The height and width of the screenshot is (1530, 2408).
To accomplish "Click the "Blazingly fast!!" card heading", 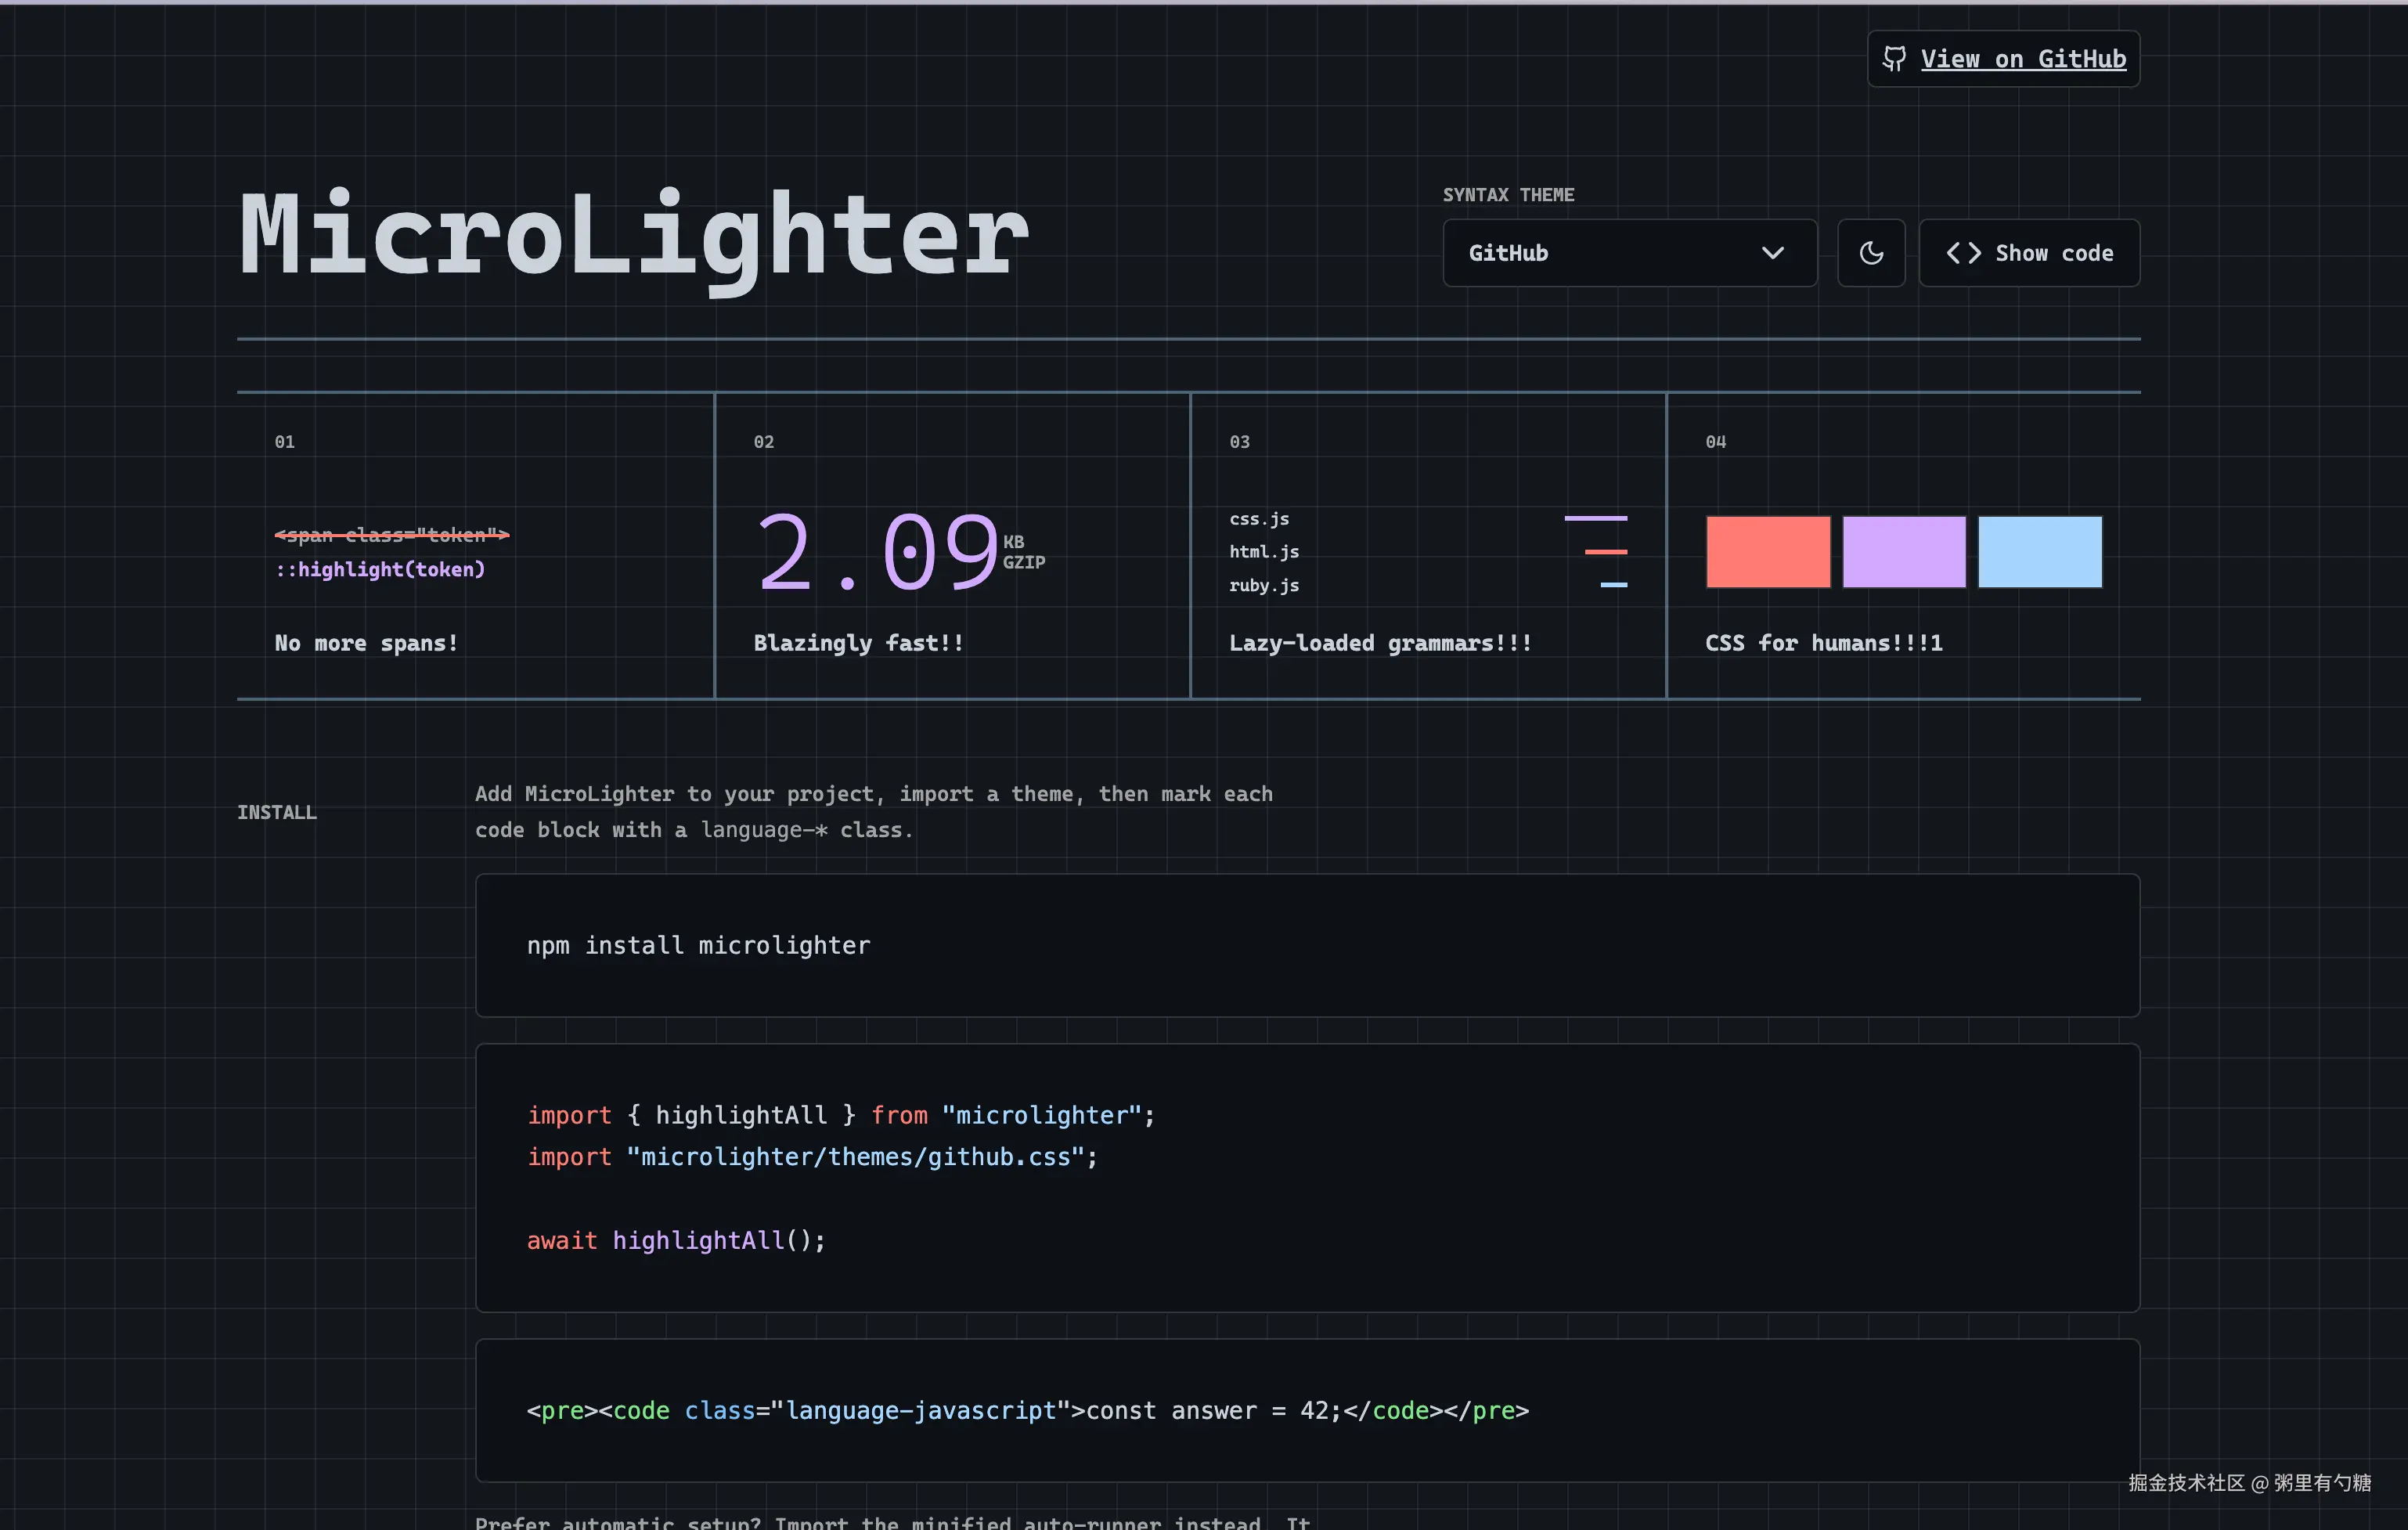I will (858, 643).
